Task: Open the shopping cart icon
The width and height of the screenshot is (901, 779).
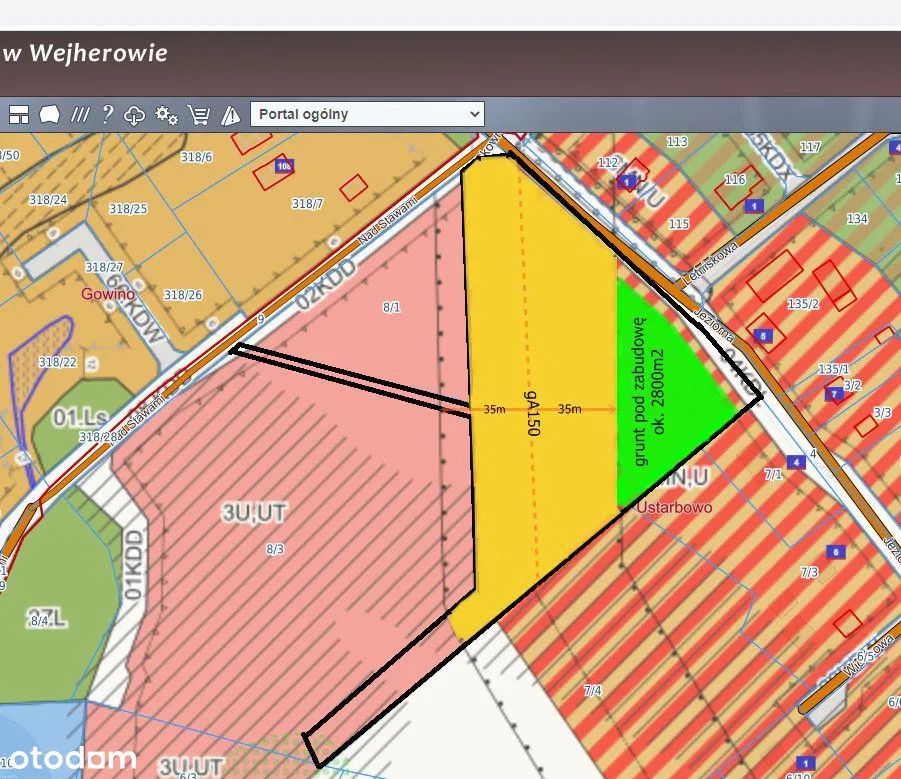Action: click(x=199, y=115)
